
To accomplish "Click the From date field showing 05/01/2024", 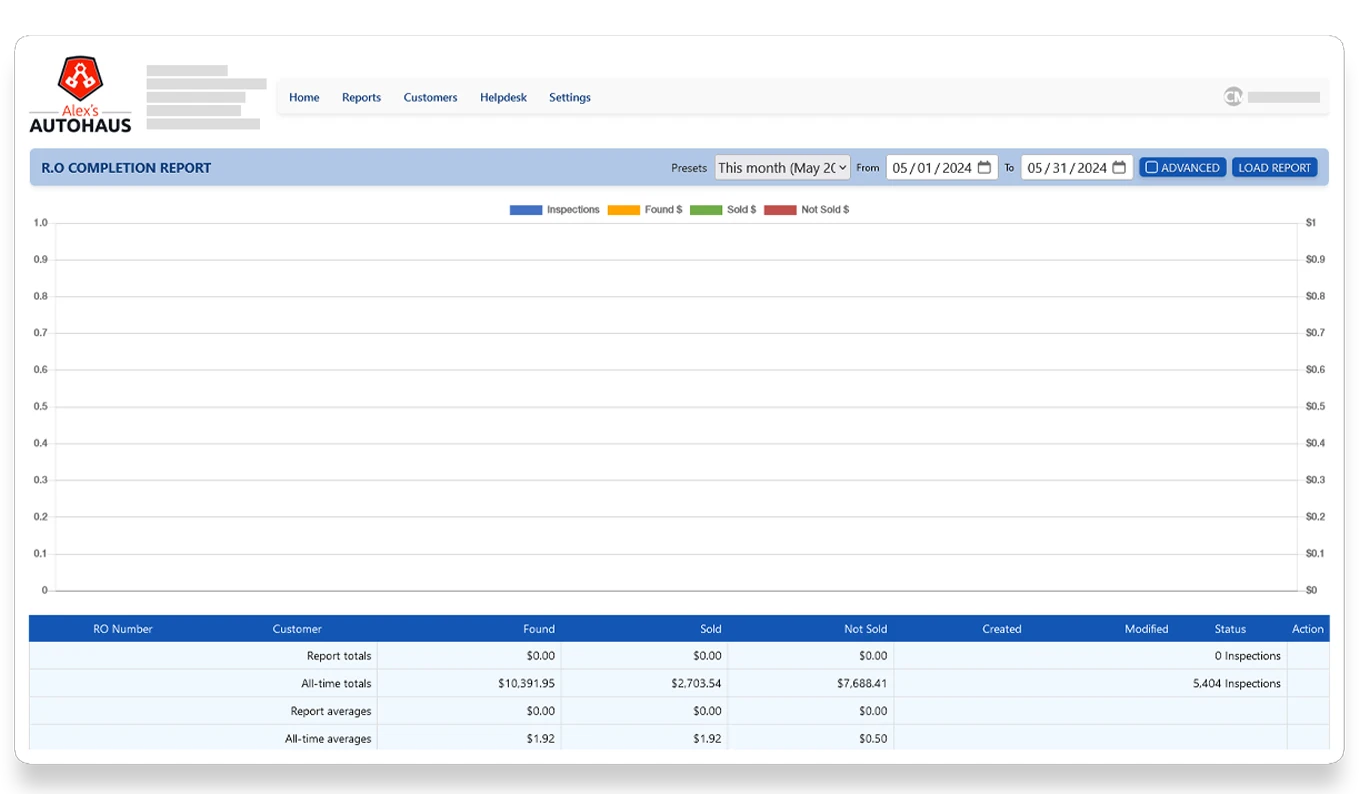I will pyautogui.click(x=931, y=168).
